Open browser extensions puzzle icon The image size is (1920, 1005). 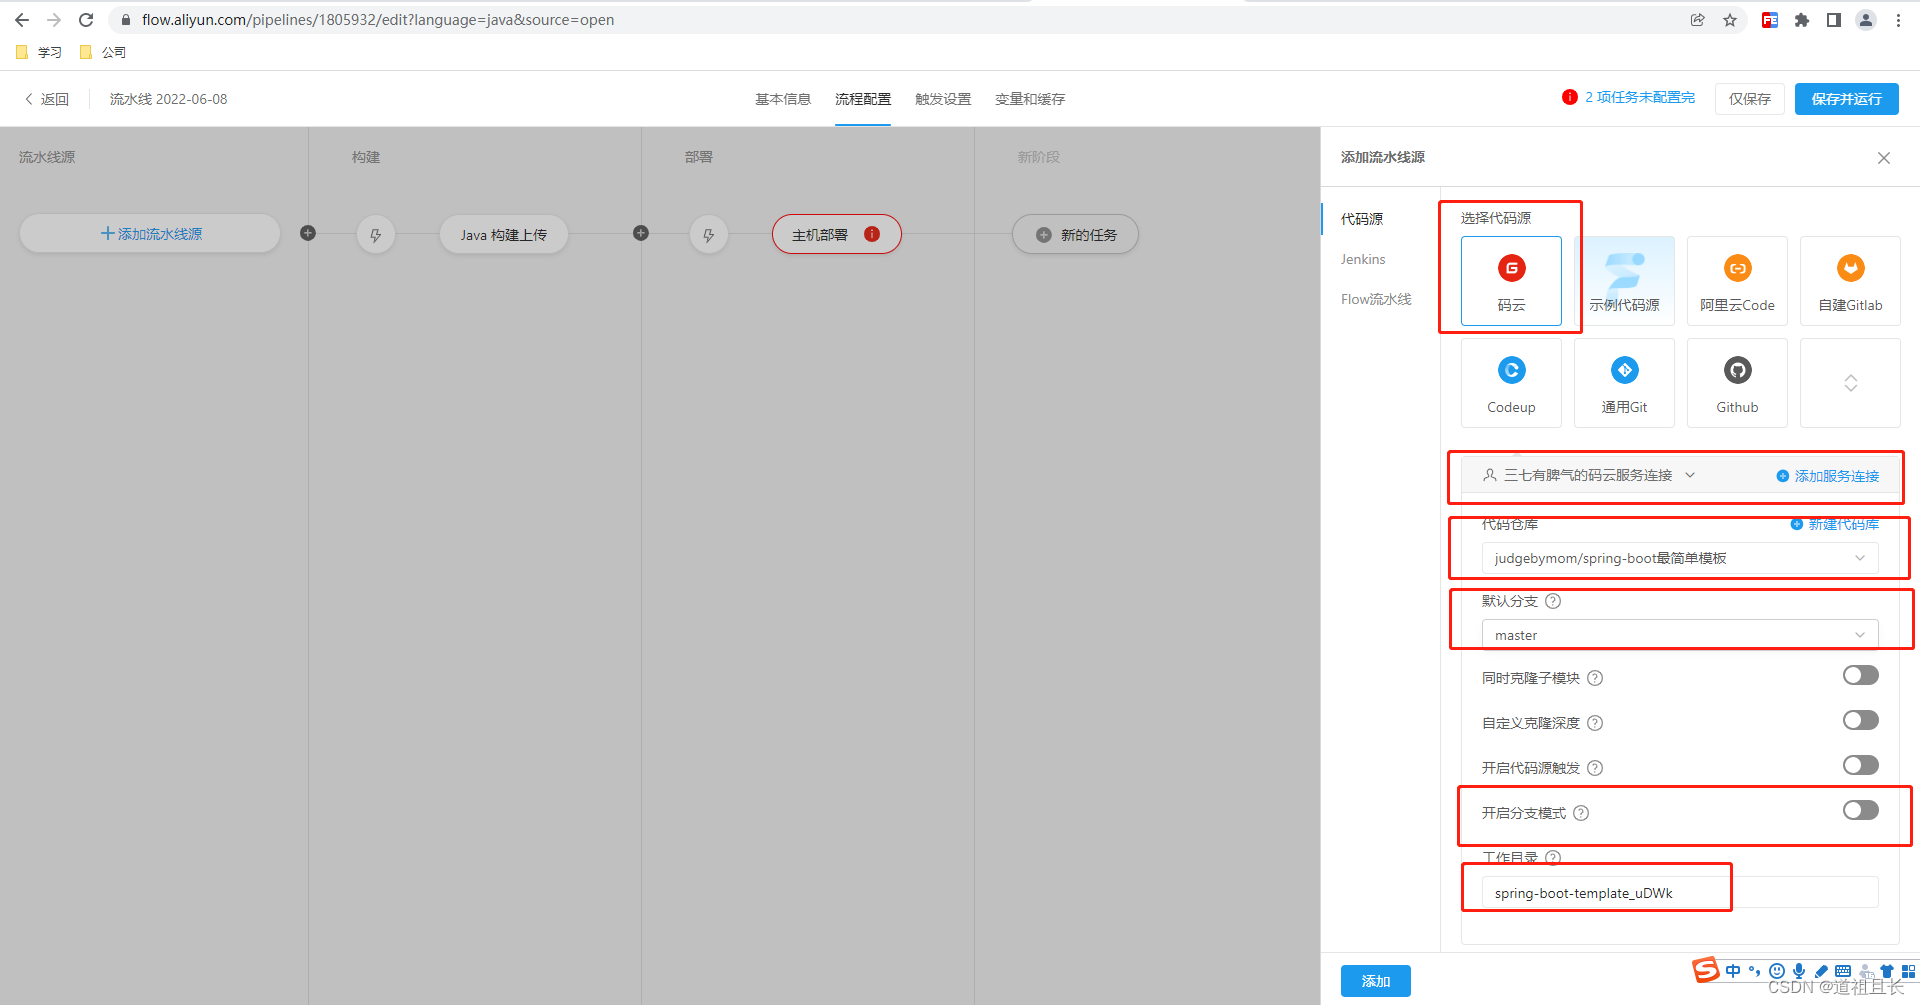click(1802, 20)
